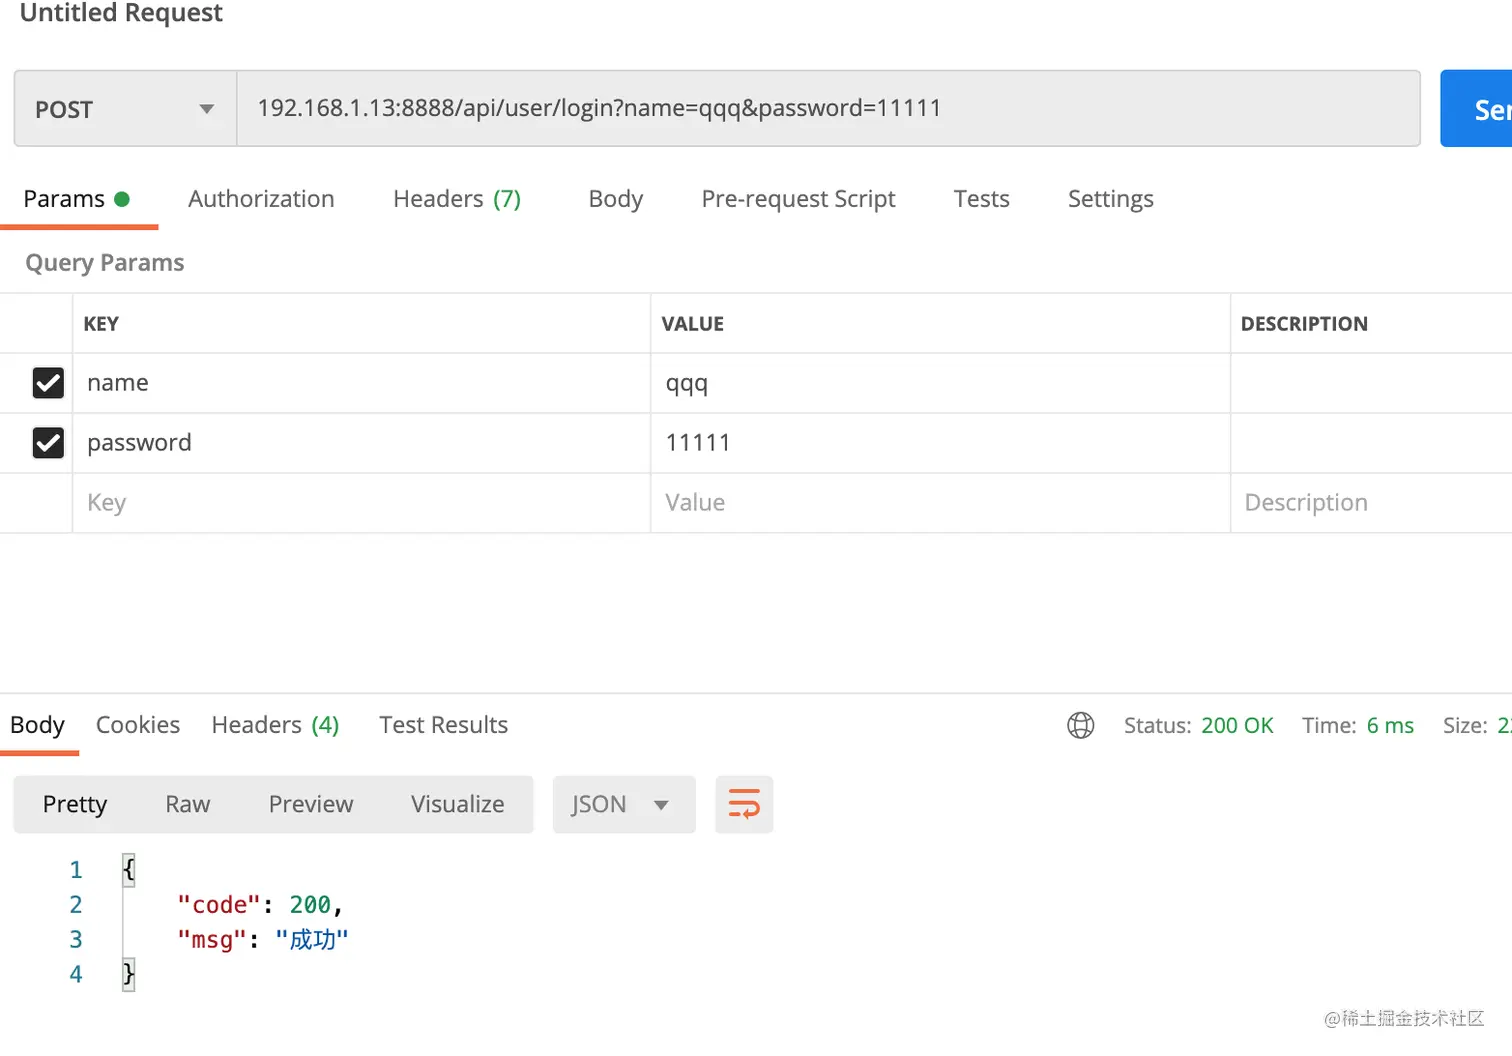Click the request URL input field
The width and height of the screenshot is (1512, 1056).
pyautogui.click(x=828, y=108)
